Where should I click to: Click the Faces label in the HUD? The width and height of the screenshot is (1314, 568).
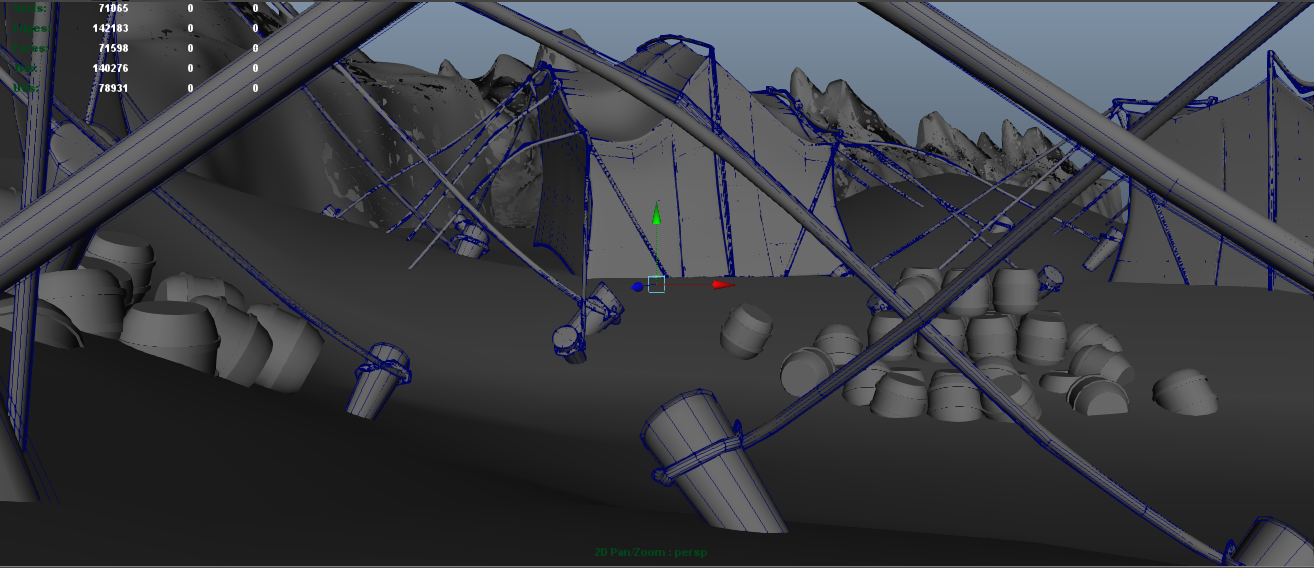pyautogui.click(x=29, y=48)
